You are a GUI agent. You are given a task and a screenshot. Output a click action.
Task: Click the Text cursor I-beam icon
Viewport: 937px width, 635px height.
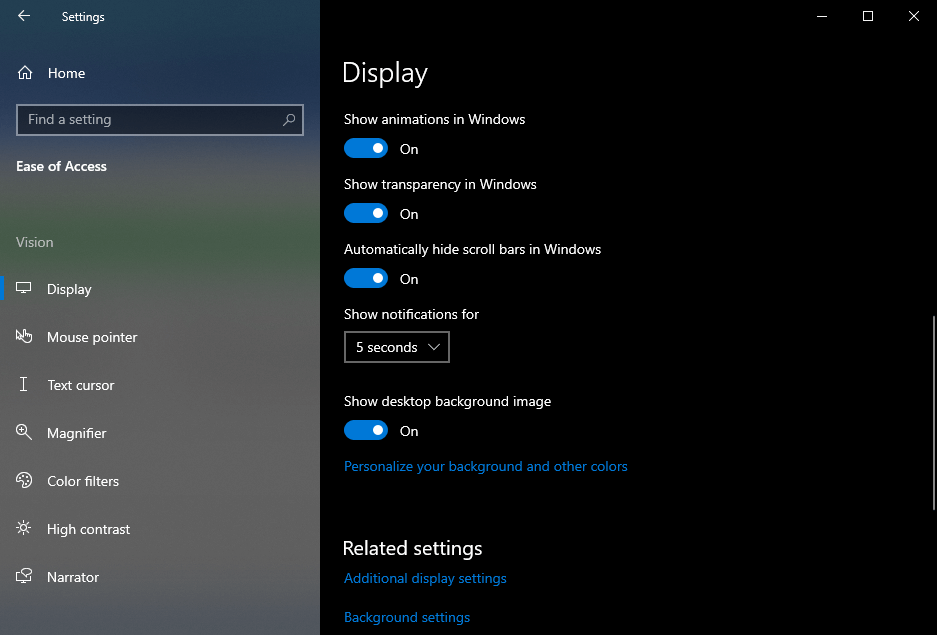pos(23,384)
